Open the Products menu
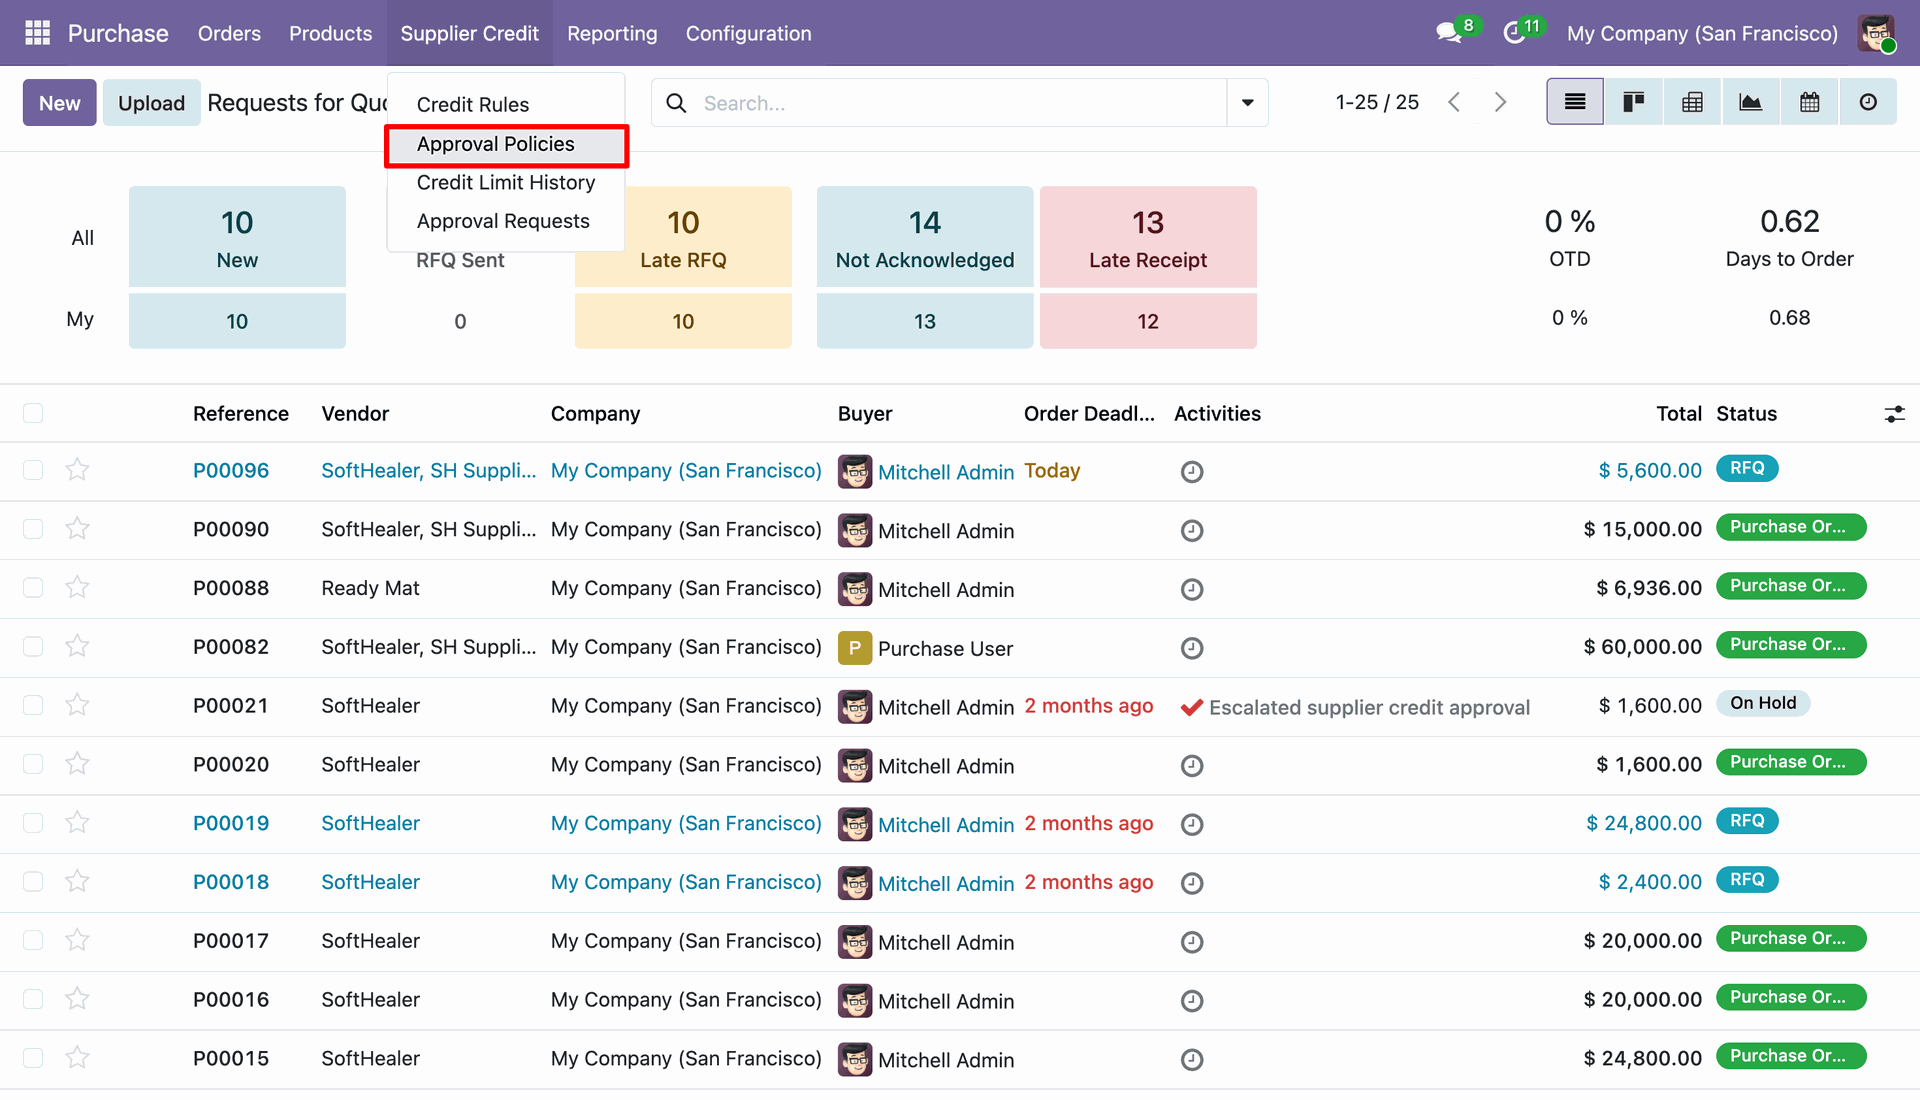 click(330, 33)
